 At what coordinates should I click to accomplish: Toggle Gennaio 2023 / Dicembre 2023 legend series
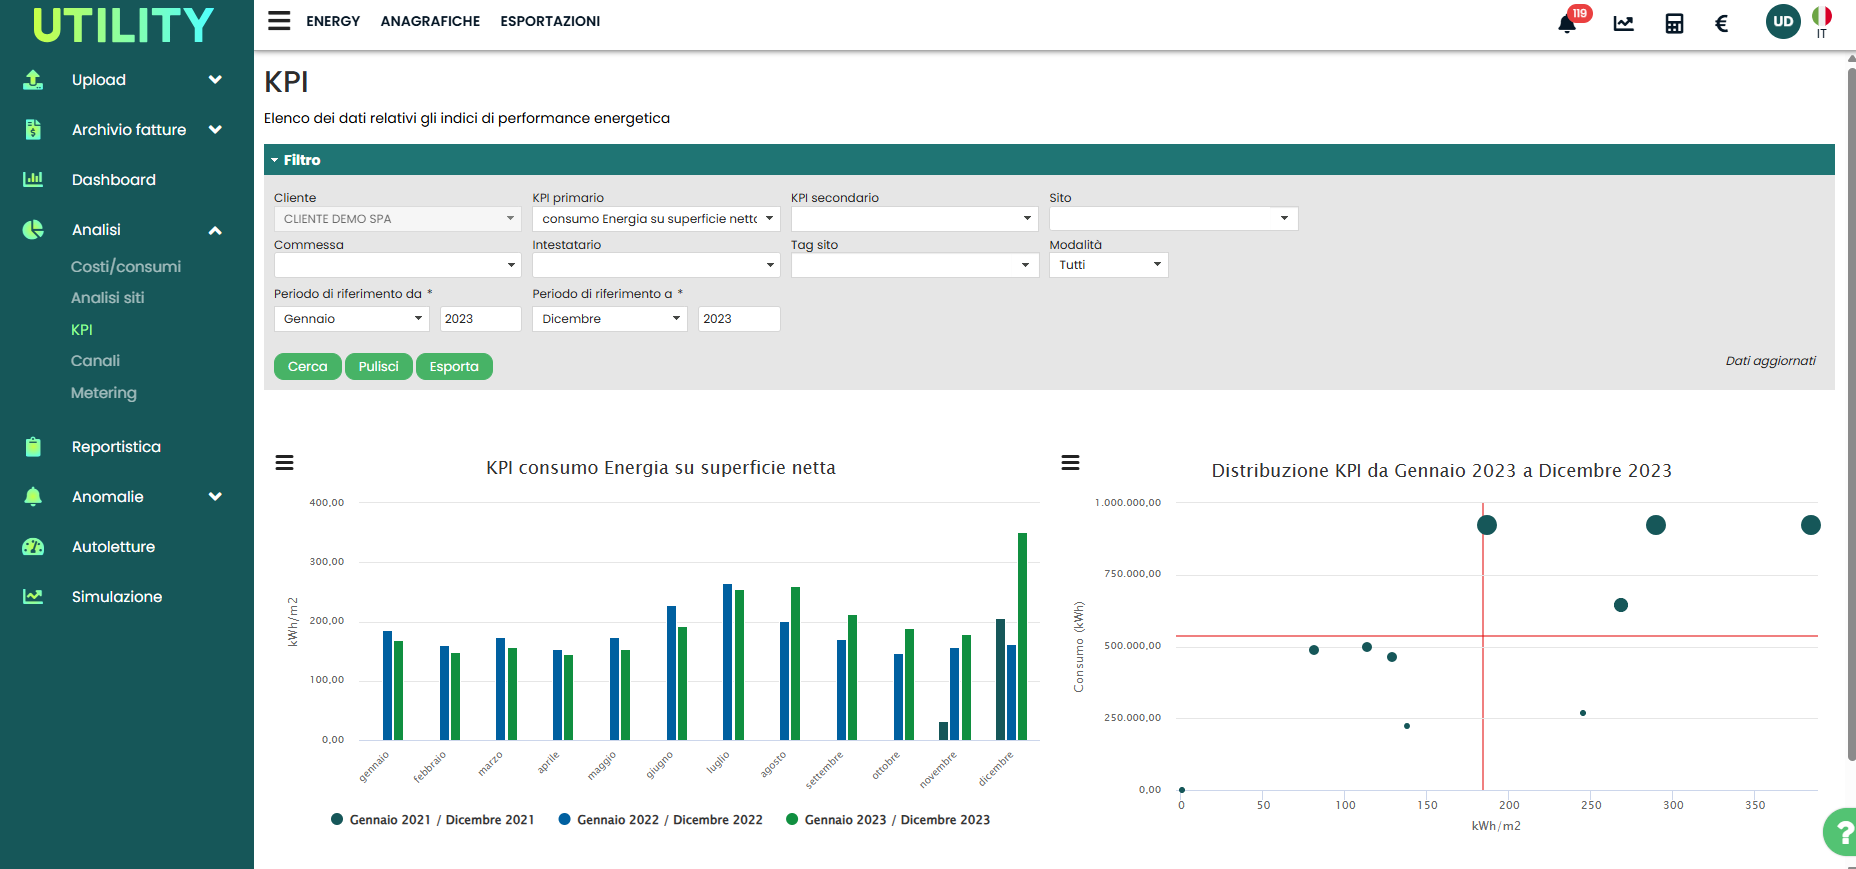coord(888,820)
